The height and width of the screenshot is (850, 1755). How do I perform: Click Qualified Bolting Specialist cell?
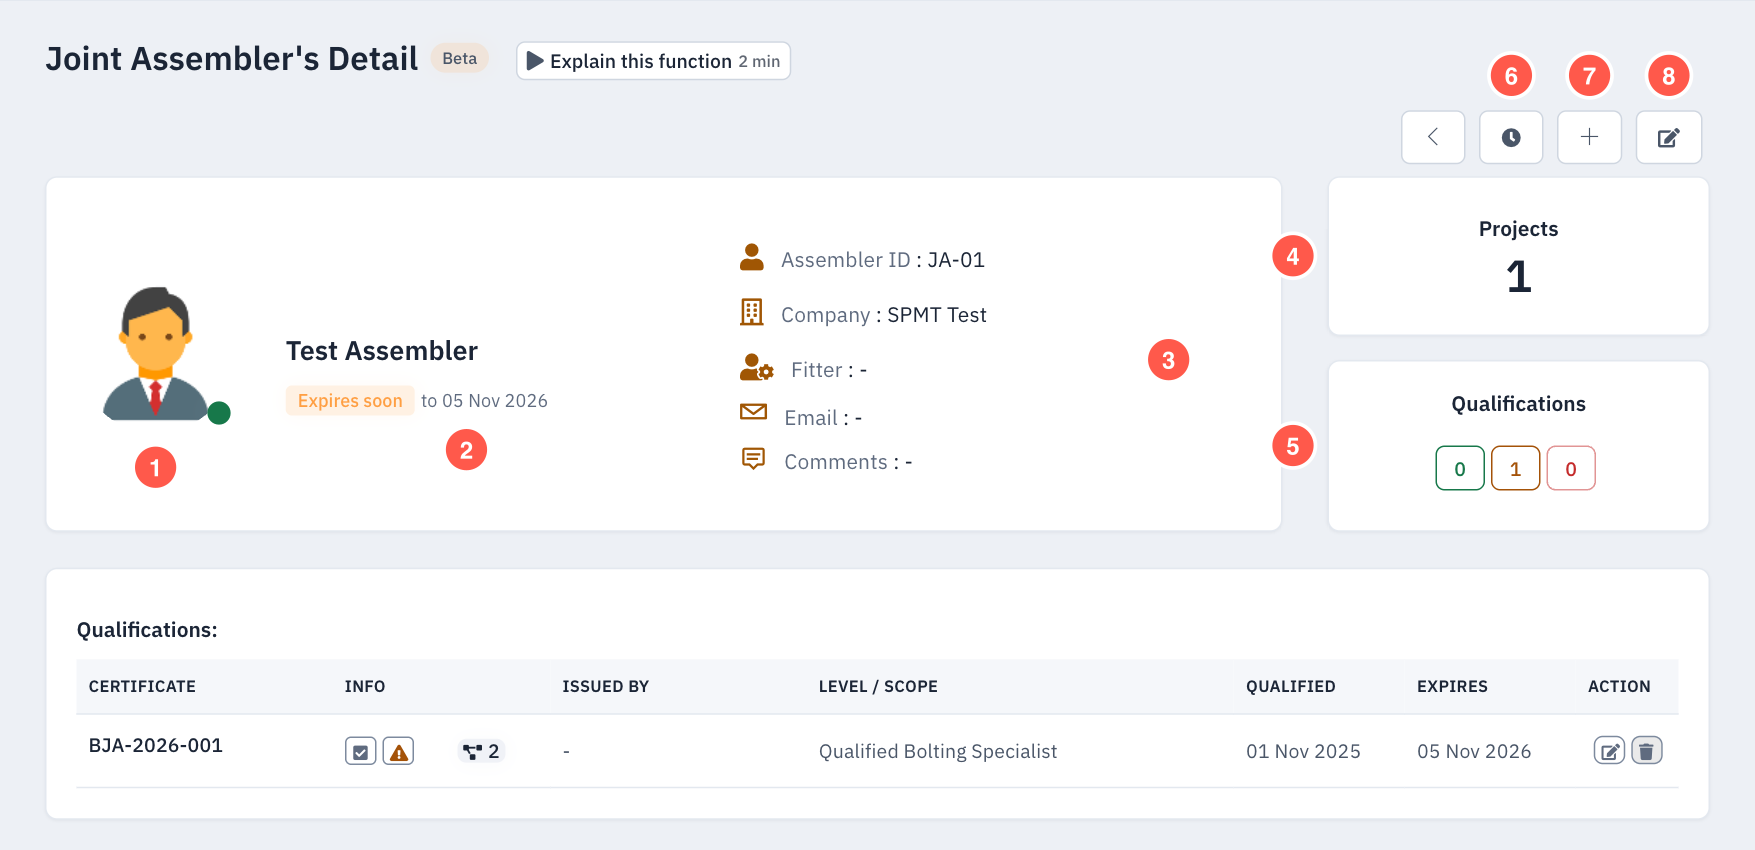(x=937, y=751)
